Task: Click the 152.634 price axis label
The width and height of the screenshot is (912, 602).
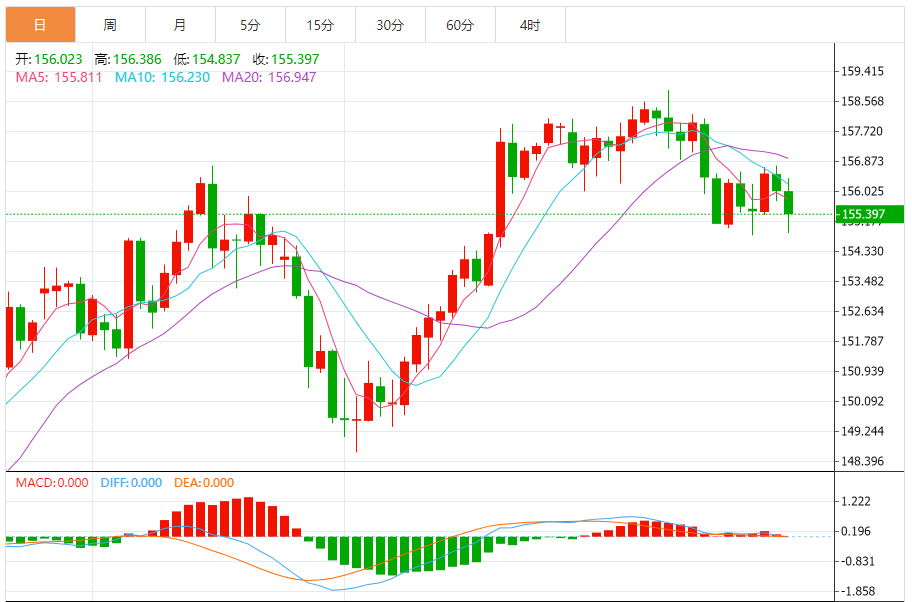Action: [863, 311]
